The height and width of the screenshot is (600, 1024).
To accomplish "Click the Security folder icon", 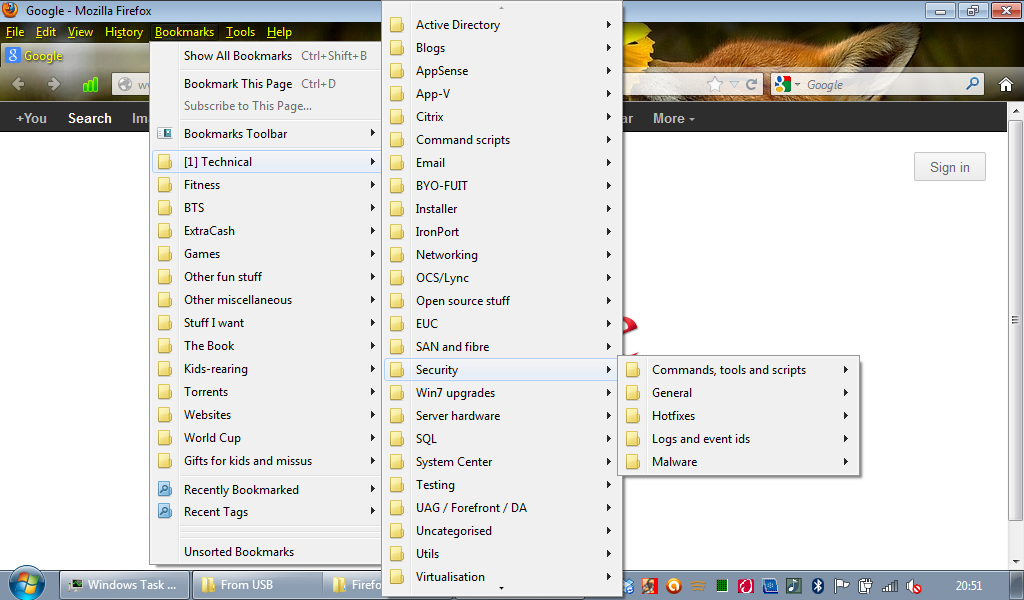I will tap(397, 370).
